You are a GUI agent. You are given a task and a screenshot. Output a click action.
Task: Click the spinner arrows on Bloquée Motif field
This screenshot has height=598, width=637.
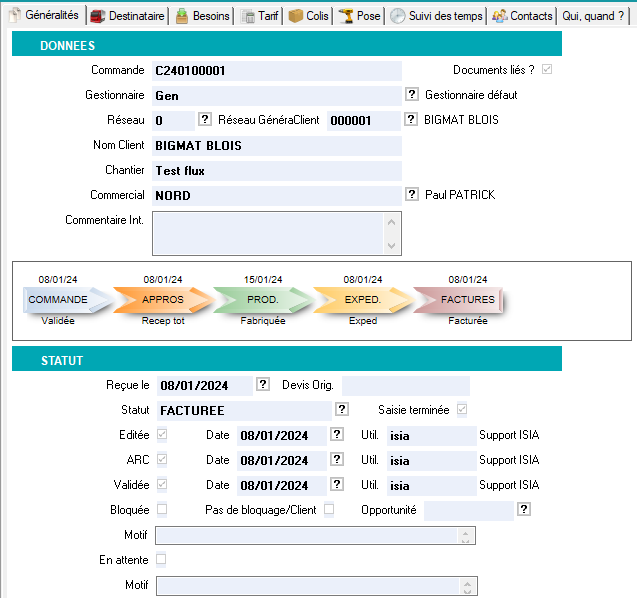click(465, 535)
